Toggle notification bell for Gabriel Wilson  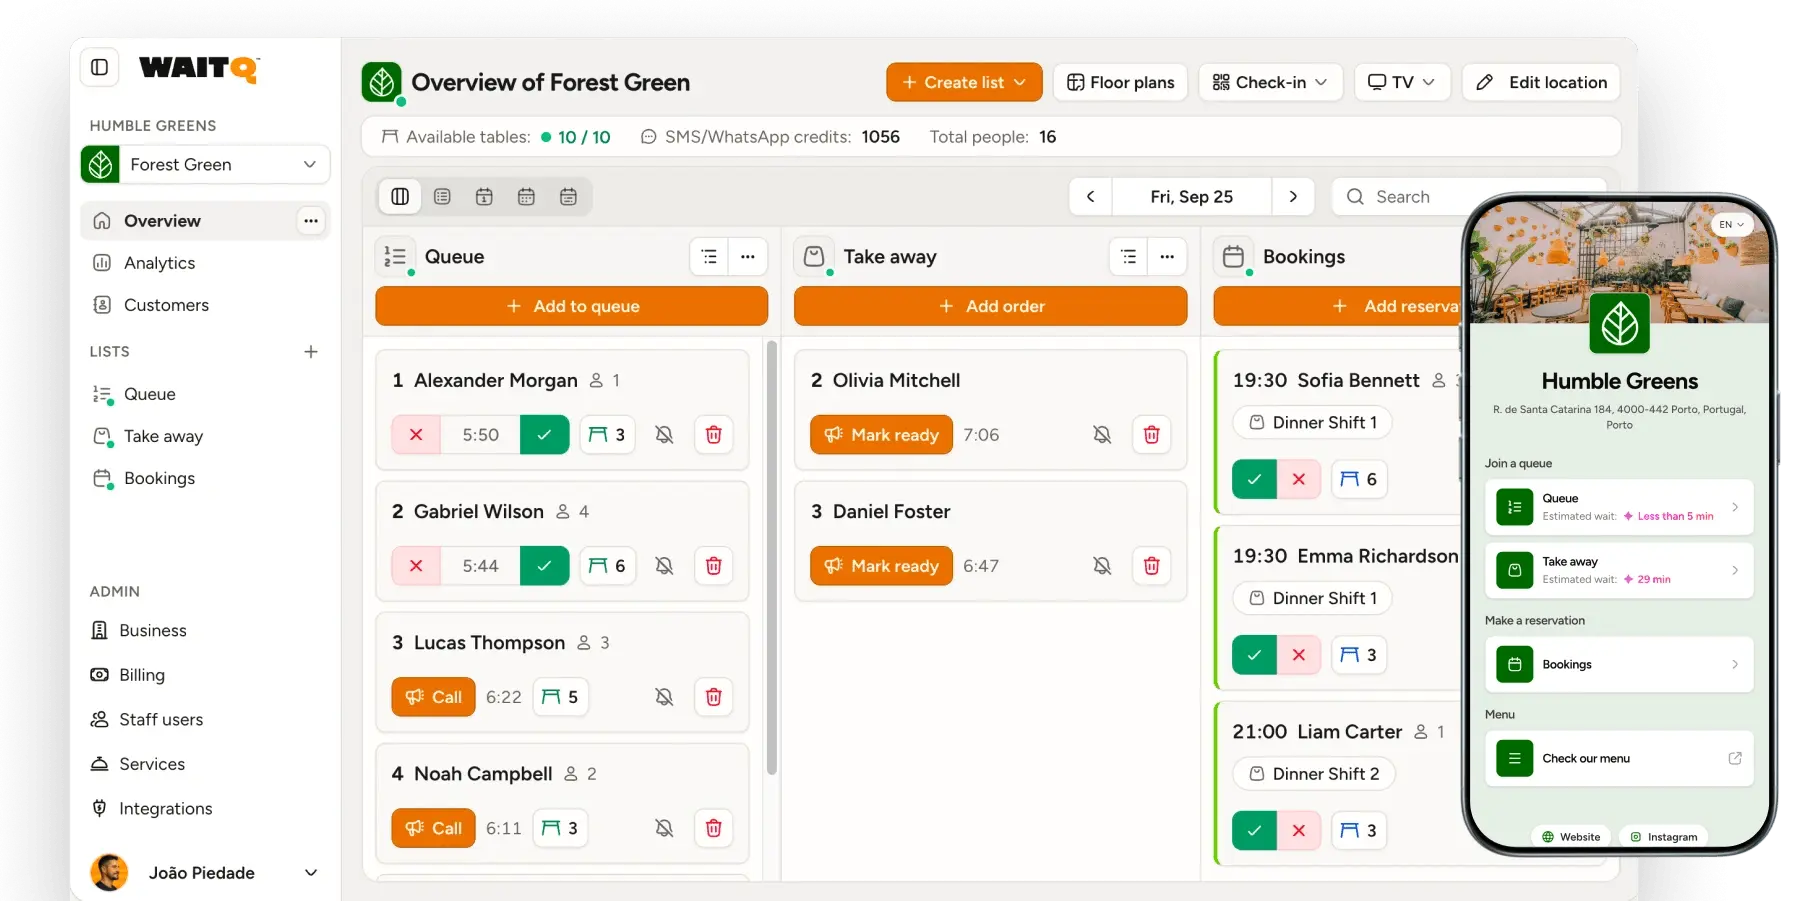[664, 566]
